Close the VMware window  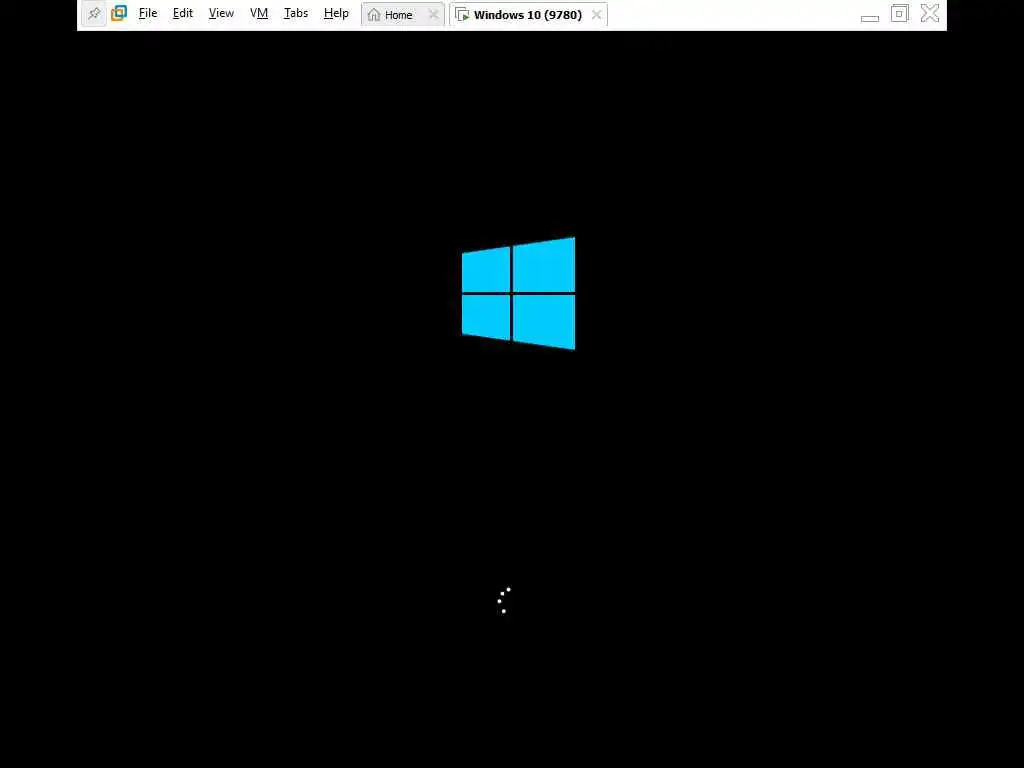coord(930,13)
